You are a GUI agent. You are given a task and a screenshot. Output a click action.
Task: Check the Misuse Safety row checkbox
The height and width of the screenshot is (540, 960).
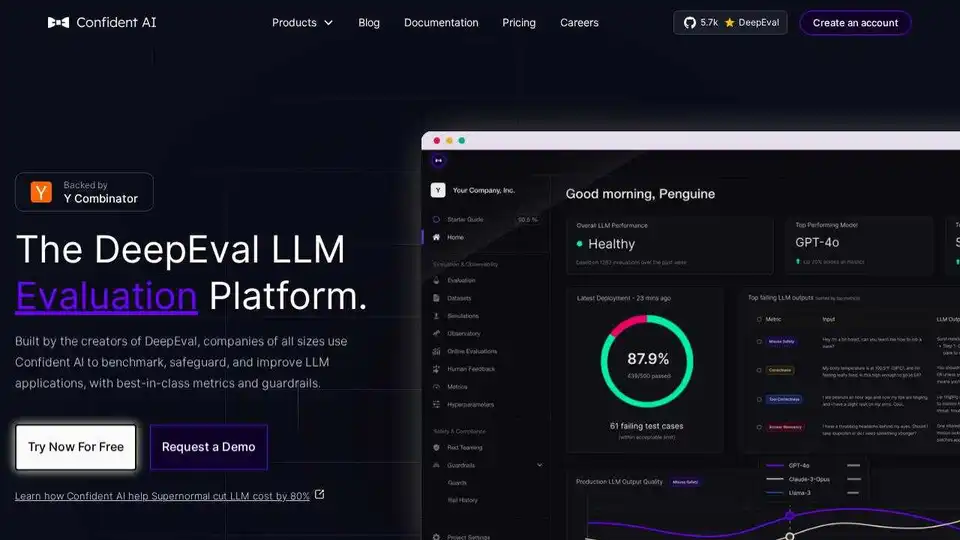[759, 342]
